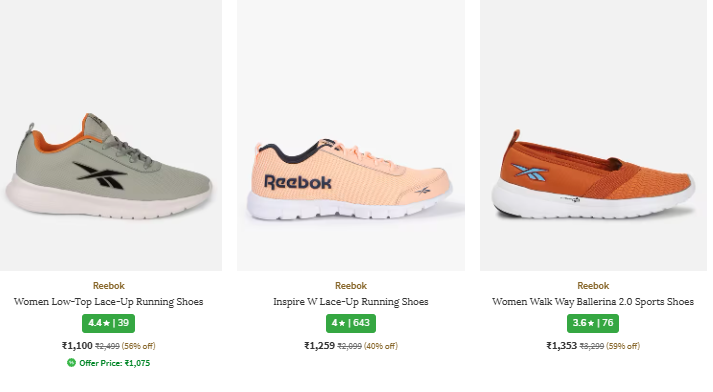Click the (59% off) discount label
This screenshot has width=713, height=392.
pos(623,346)
